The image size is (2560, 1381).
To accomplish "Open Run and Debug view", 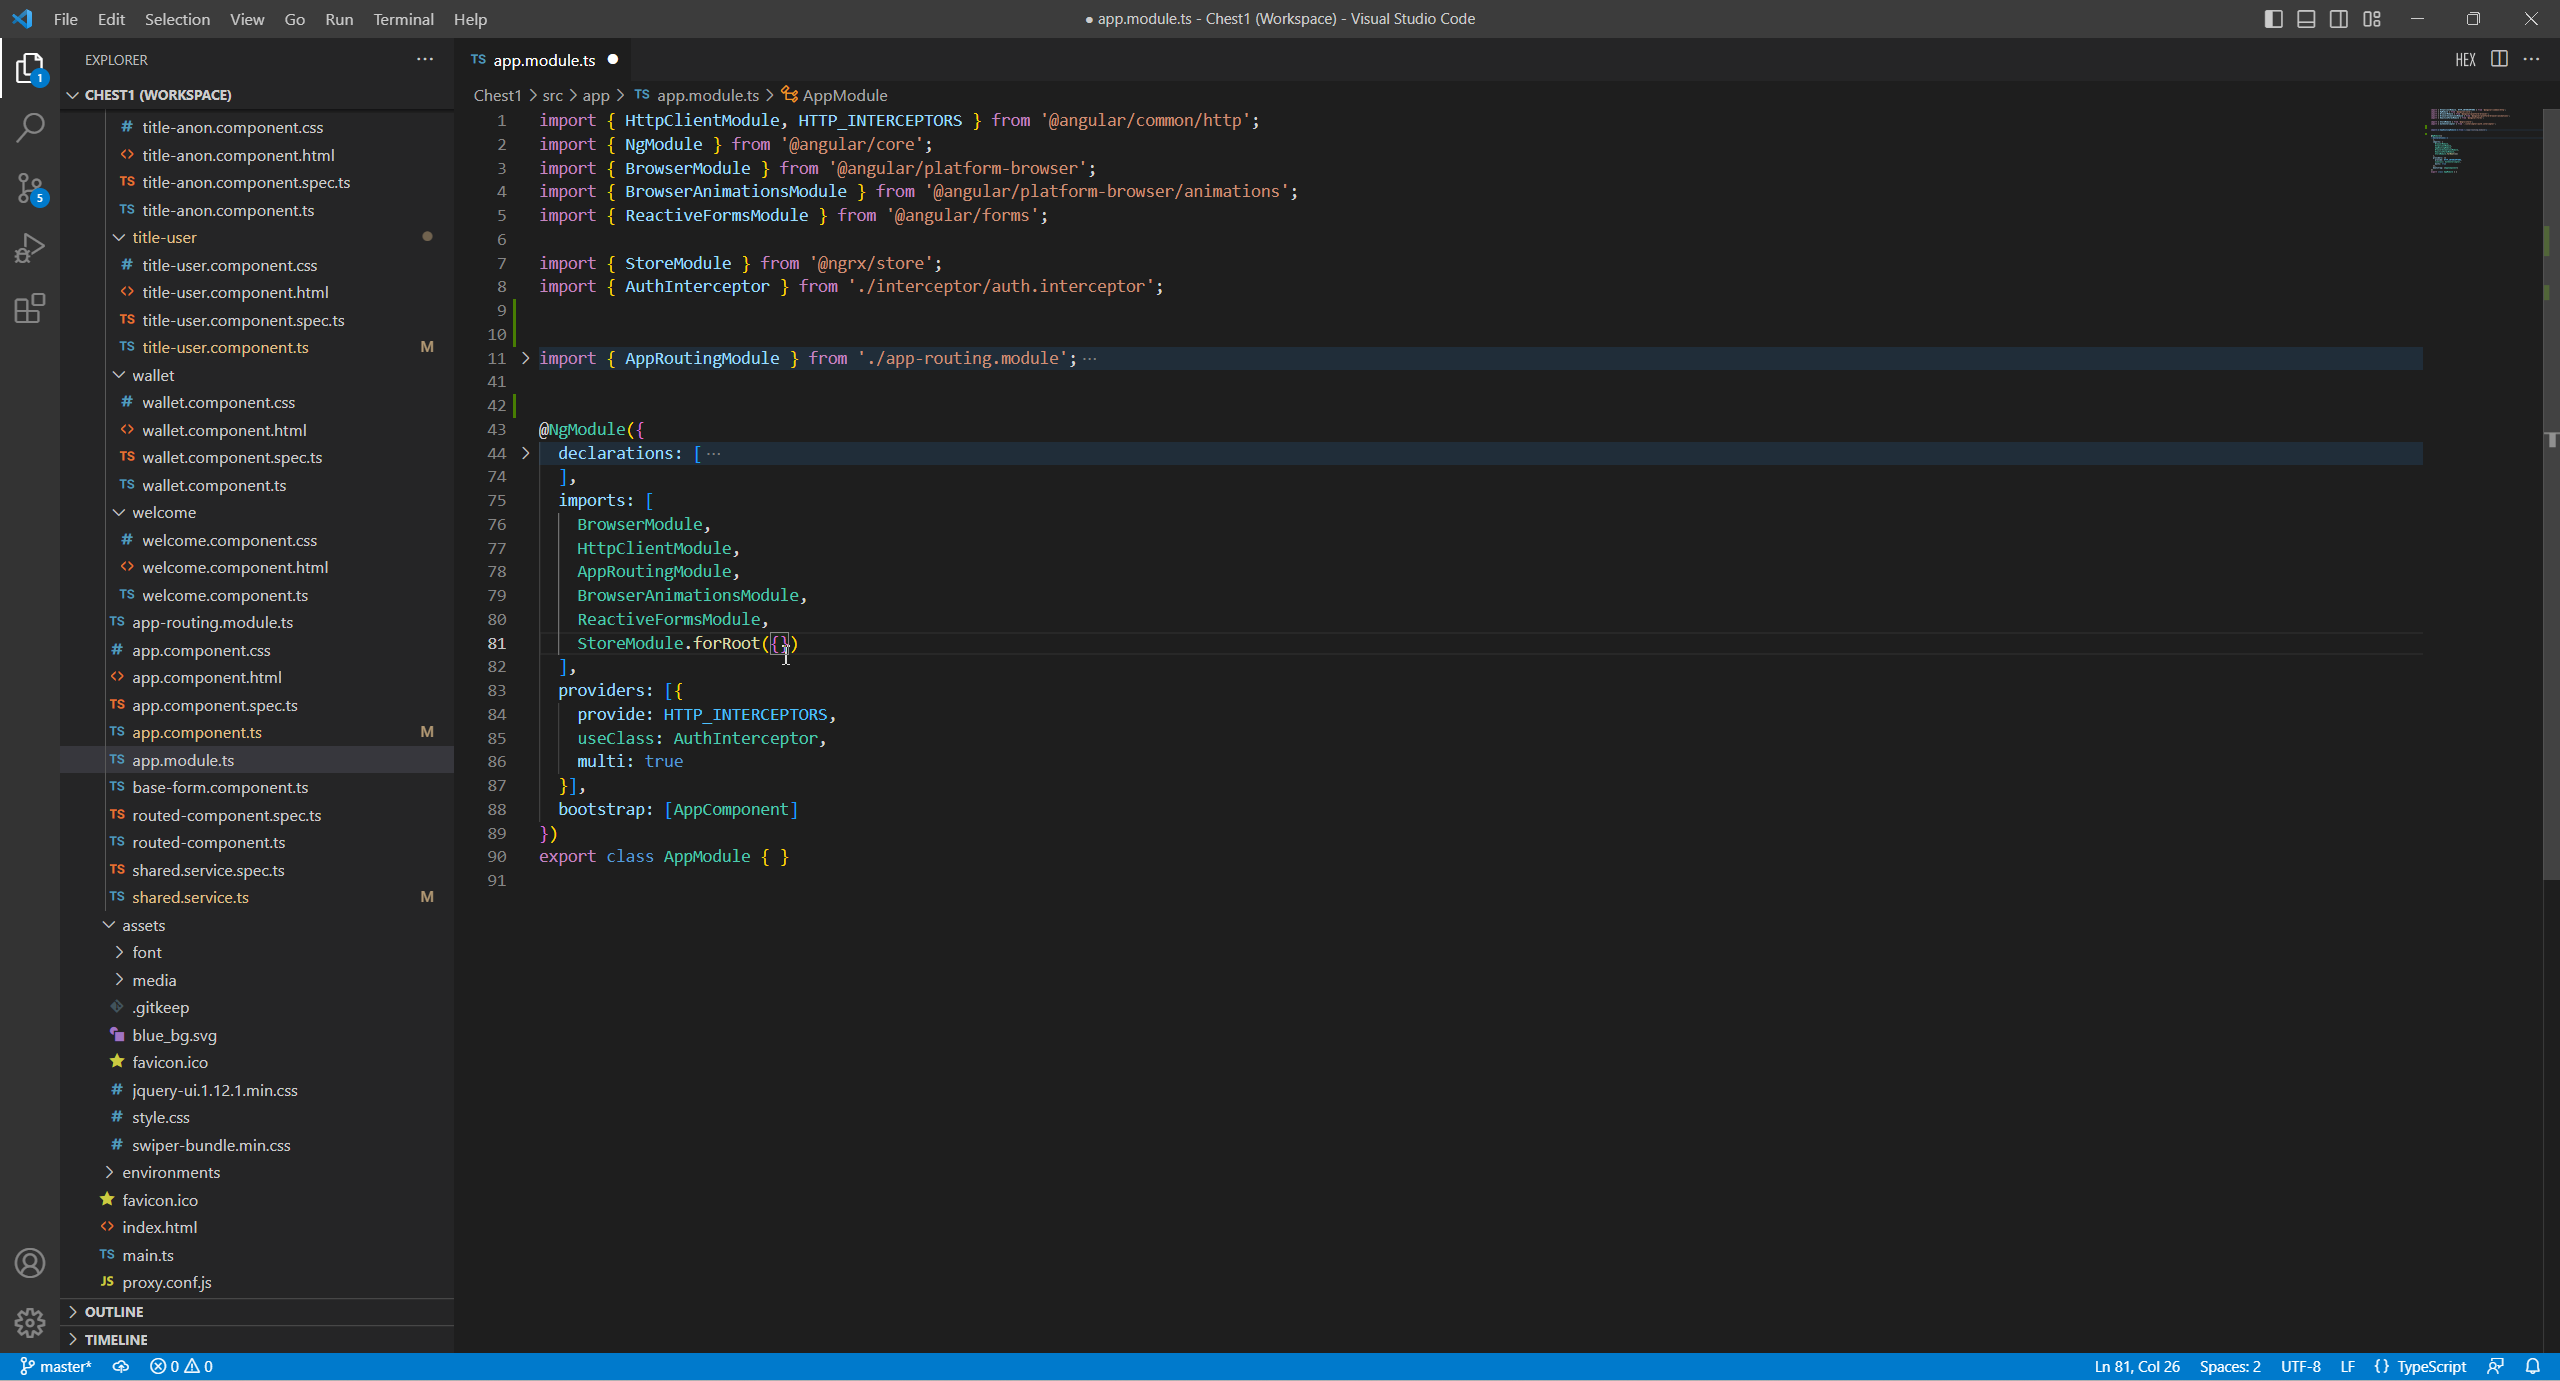I will coord(30,248).
